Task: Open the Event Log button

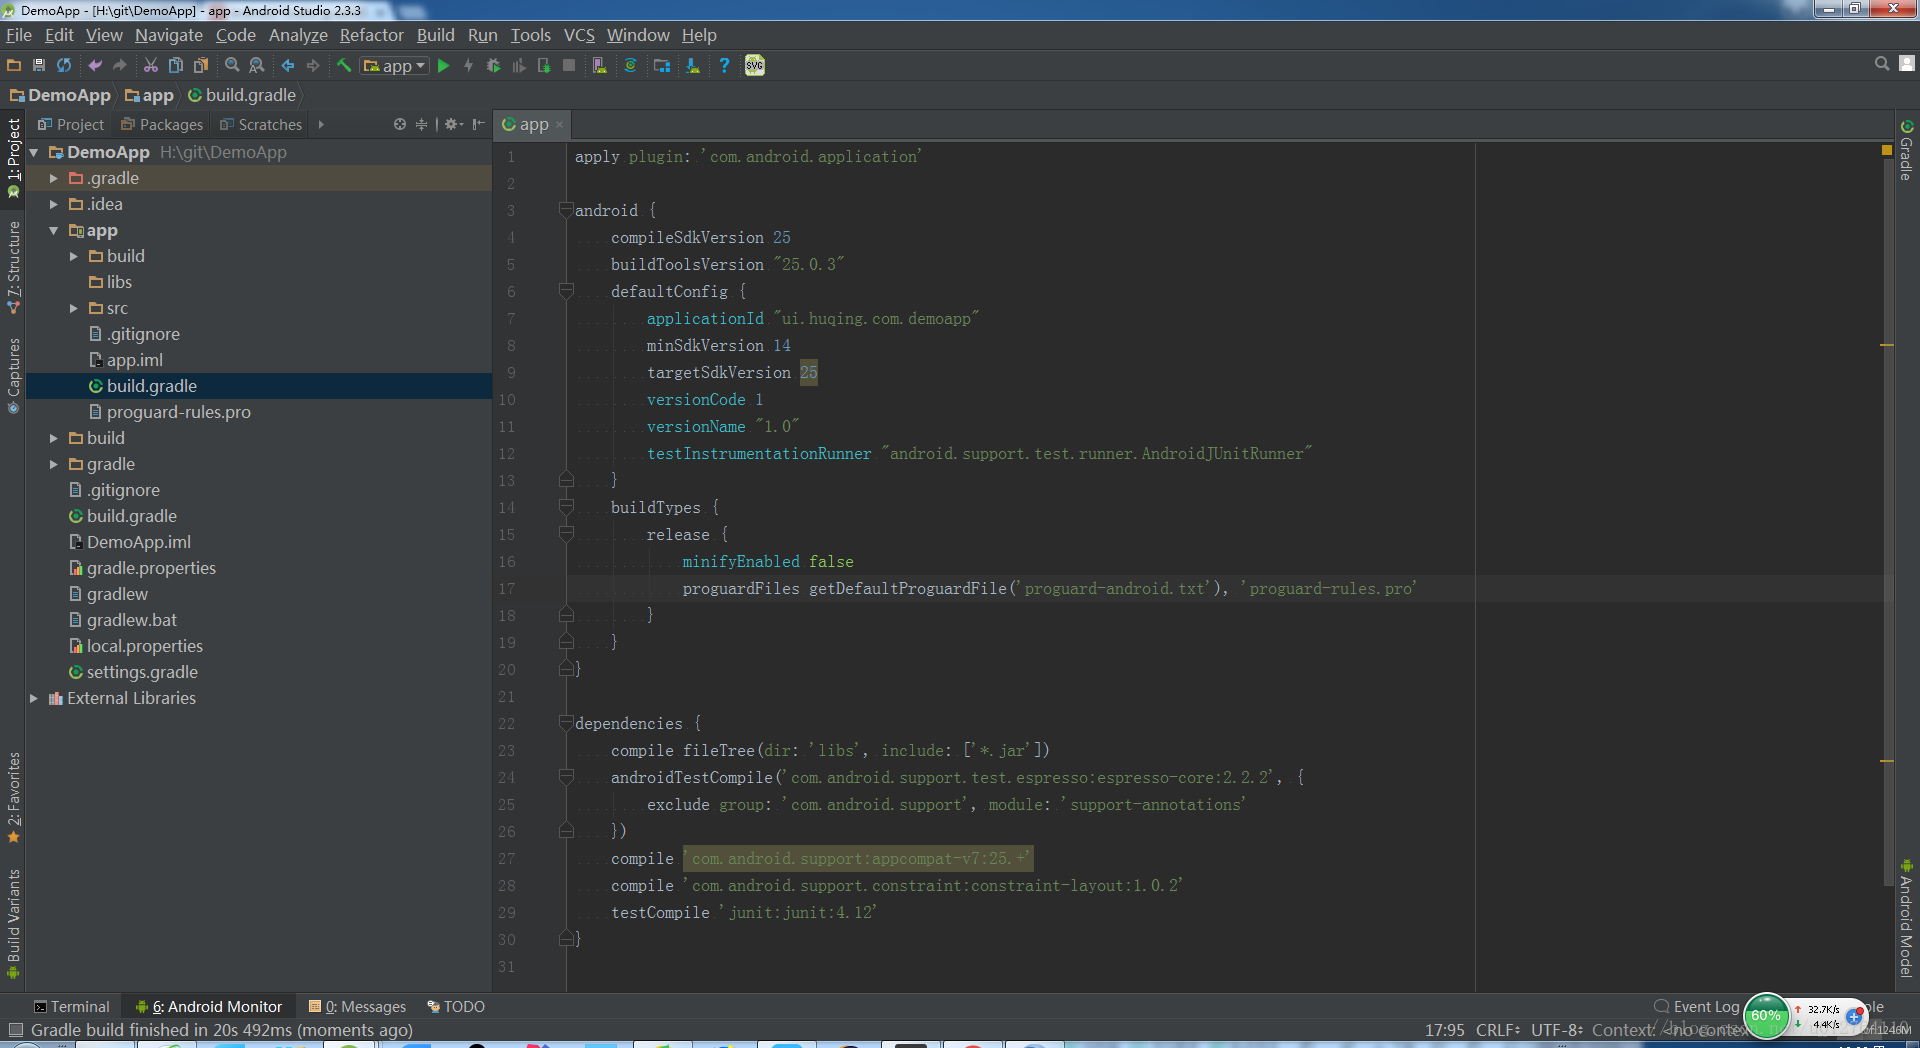Action: [x=1697, y=1006]
